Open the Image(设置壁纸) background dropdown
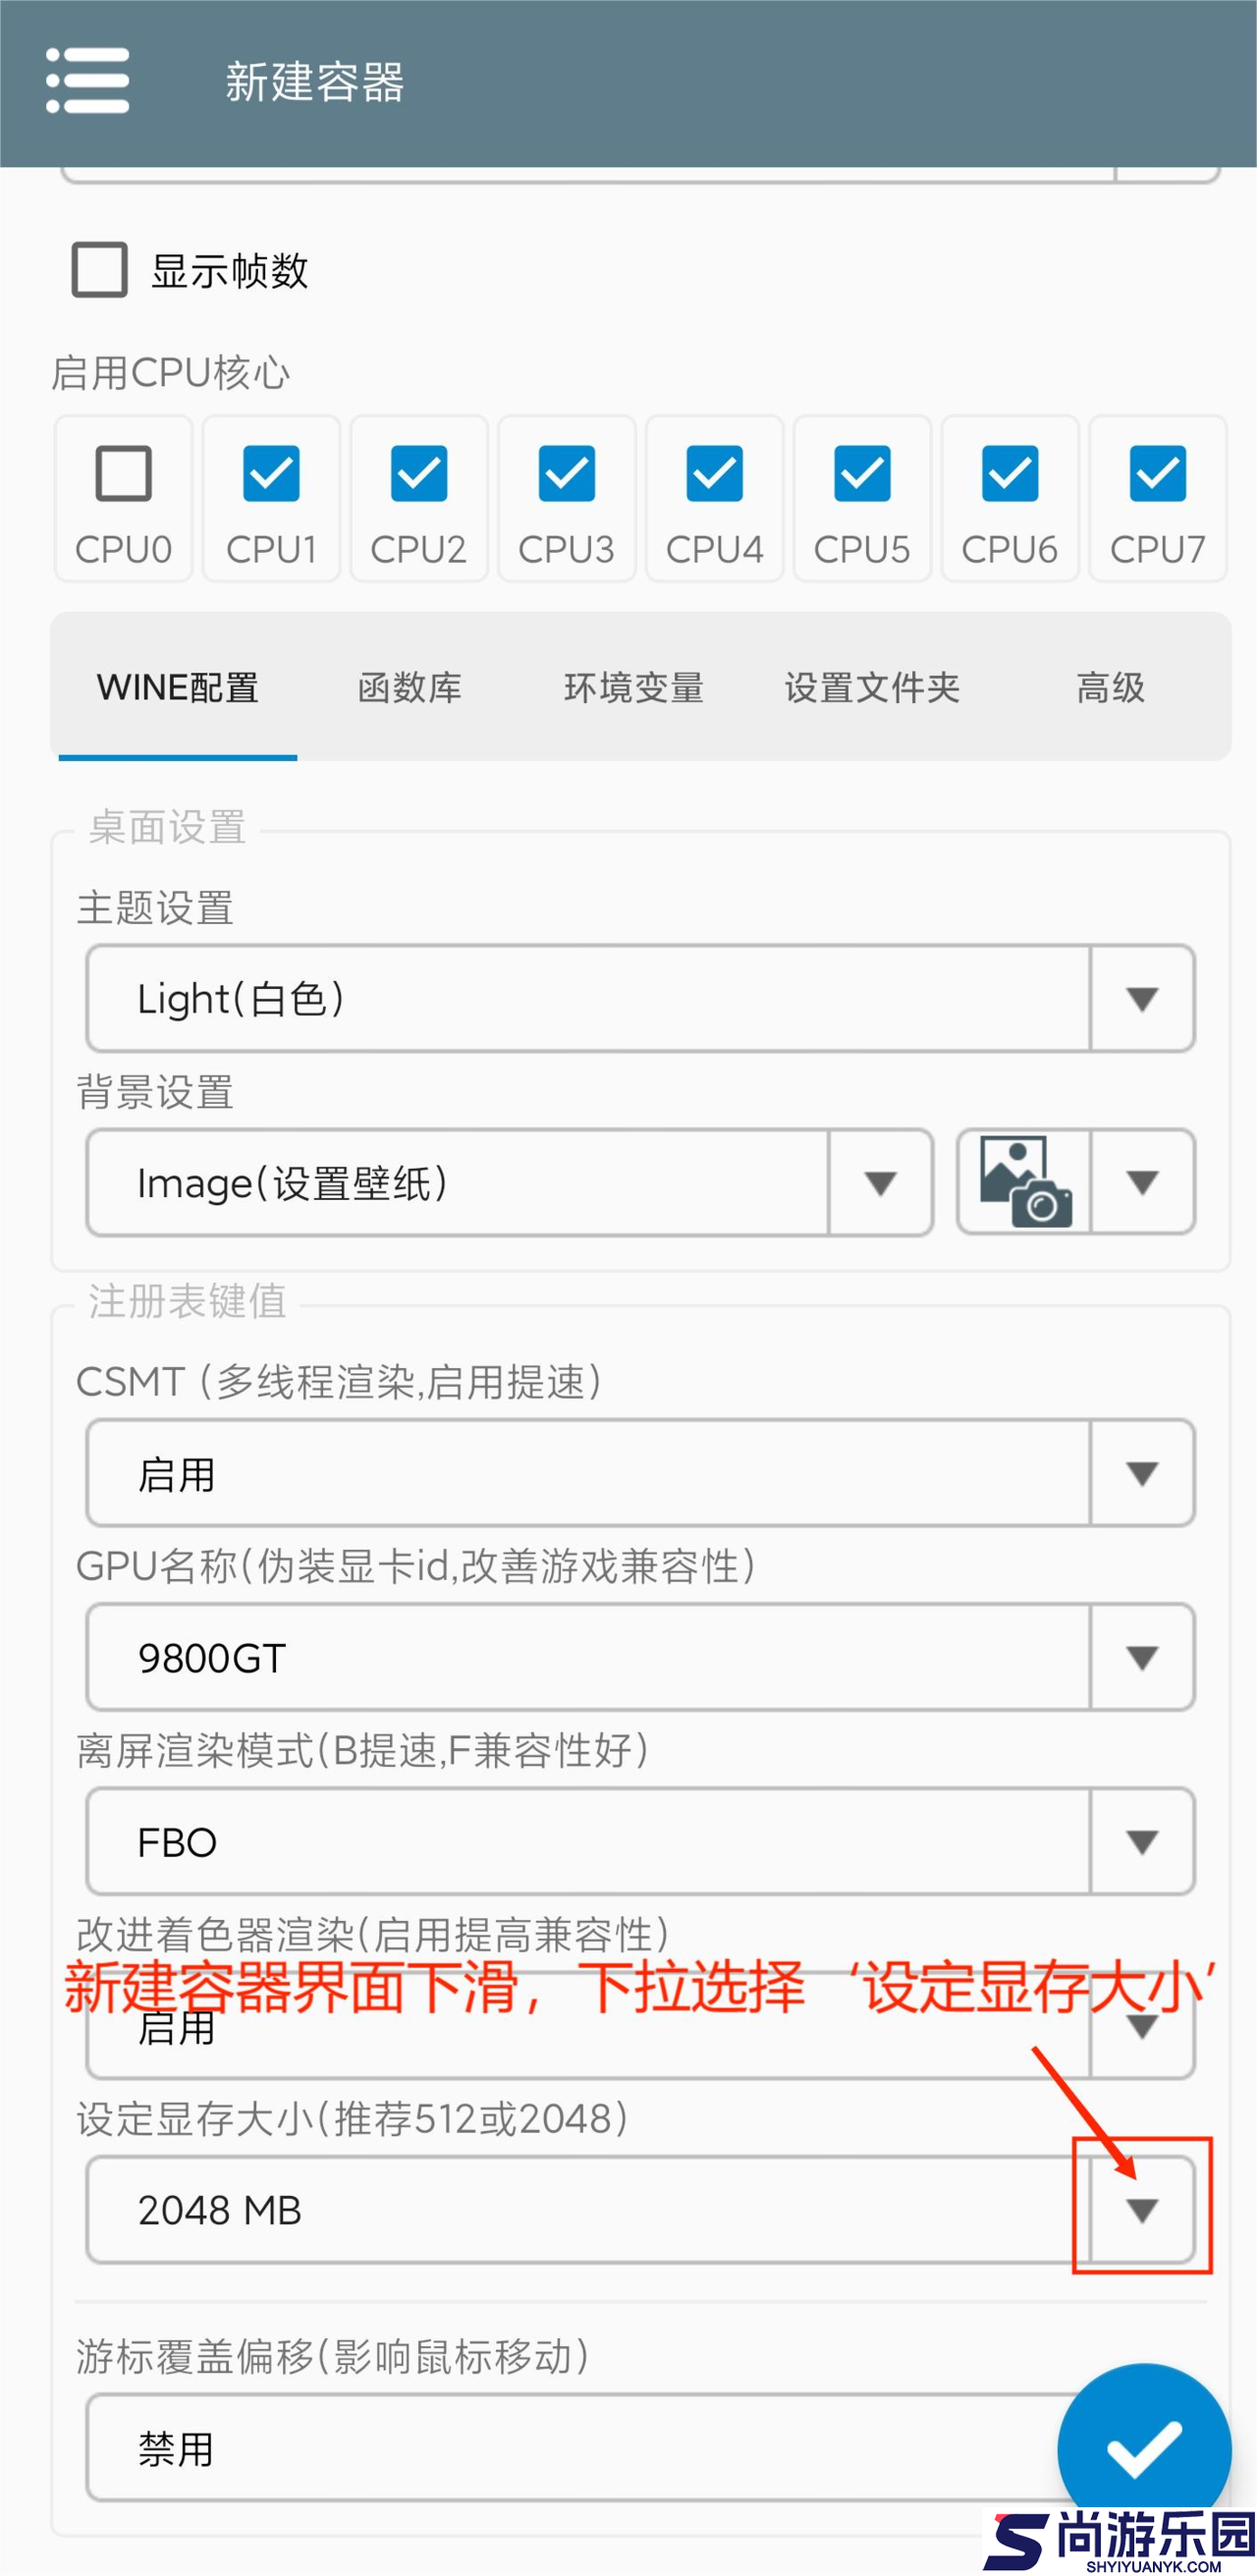This screenshot has height=2576, width=1257. 879,1183
